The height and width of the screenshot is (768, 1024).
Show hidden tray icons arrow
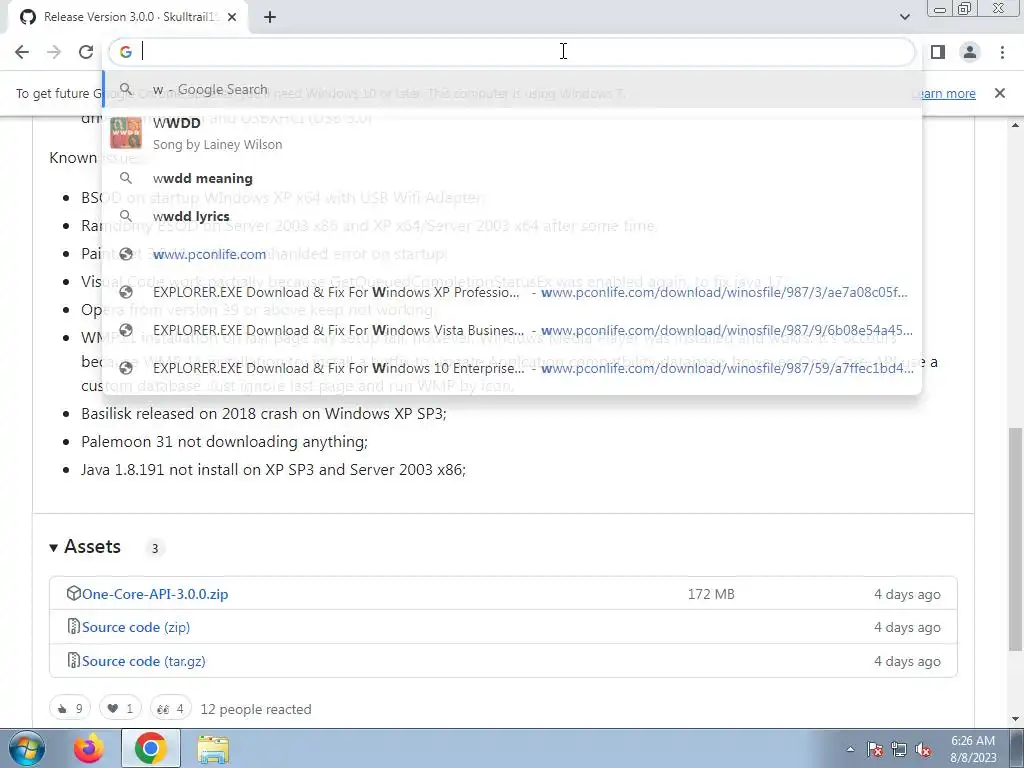850,749
